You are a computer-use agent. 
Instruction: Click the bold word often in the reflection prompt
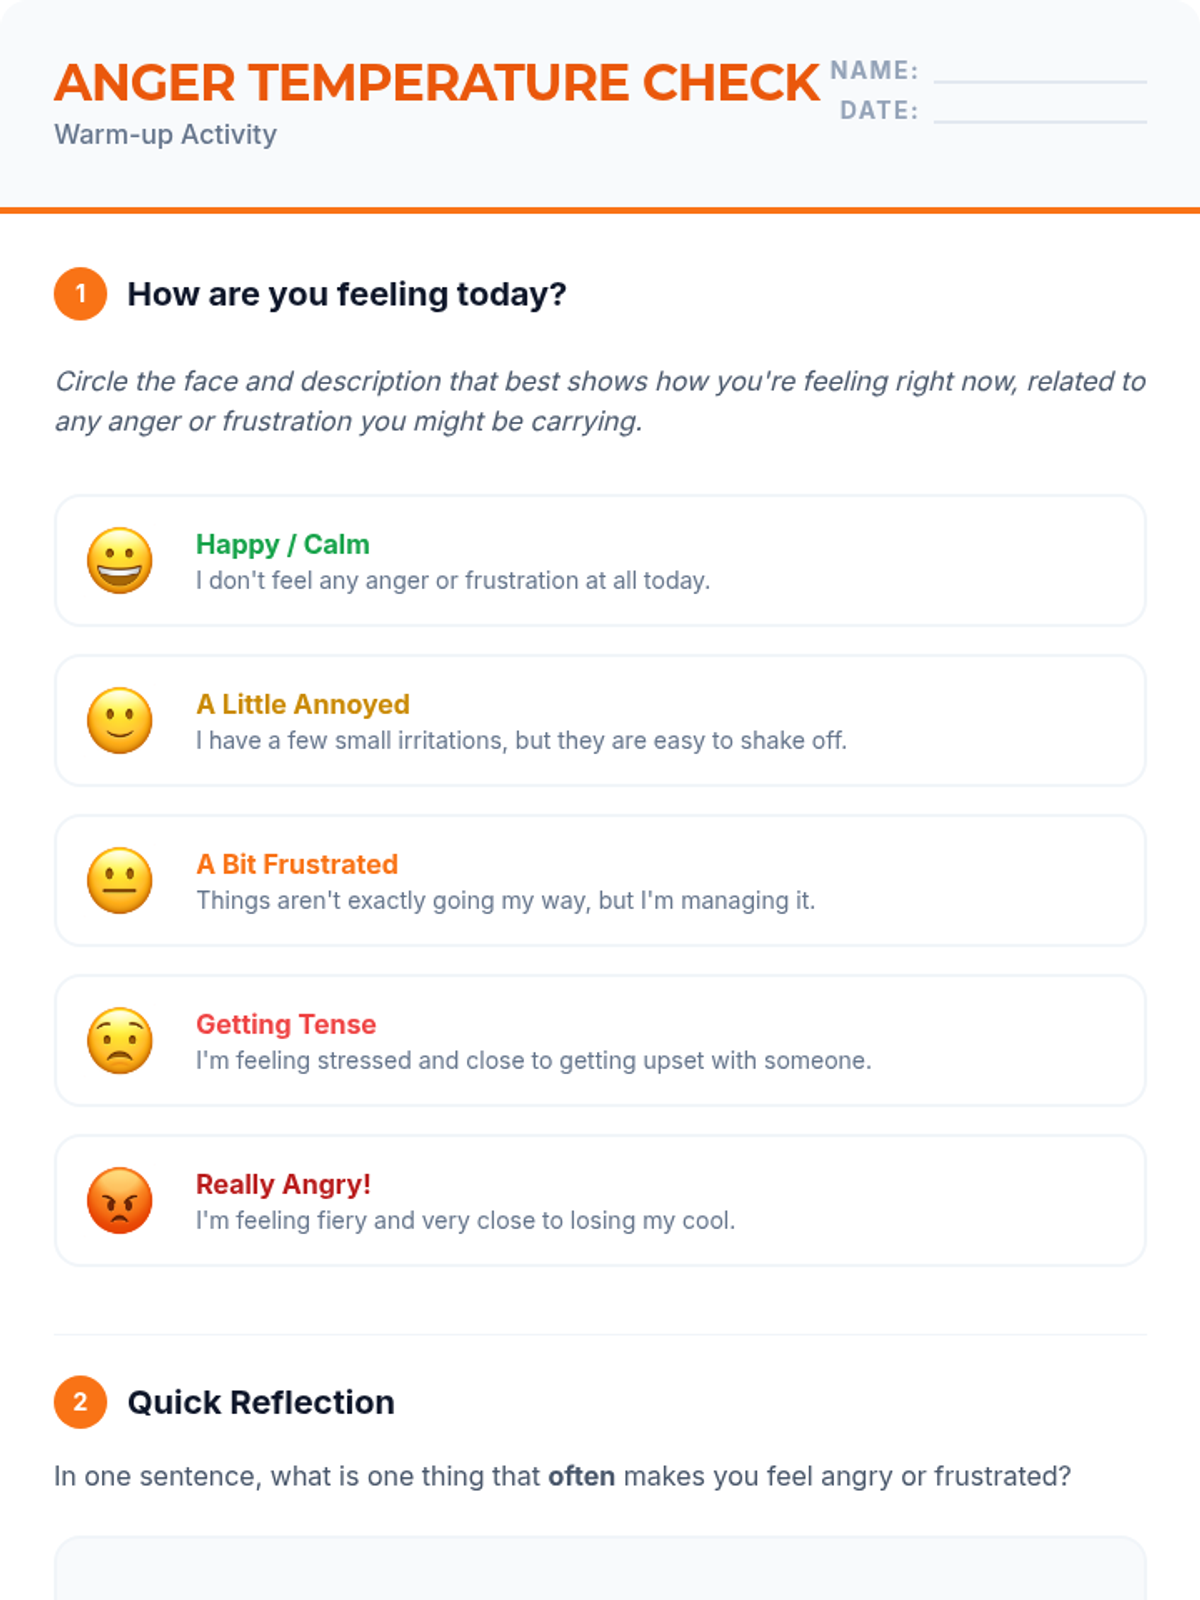581,1476
